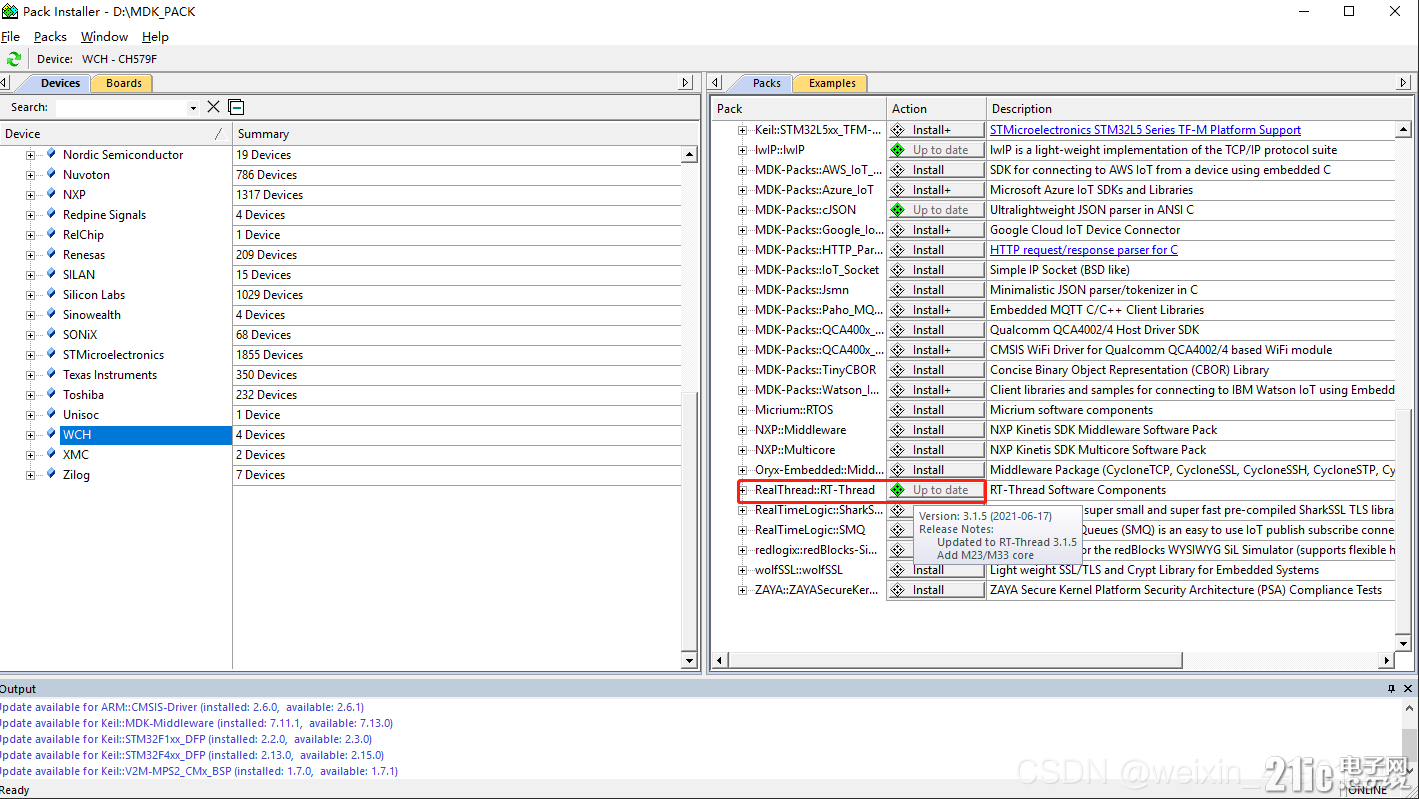Image resolution: width=1419 pixels, height=799 pixels.
Task: Click the WCH vendor chip icon
Action: coord(51,434)
